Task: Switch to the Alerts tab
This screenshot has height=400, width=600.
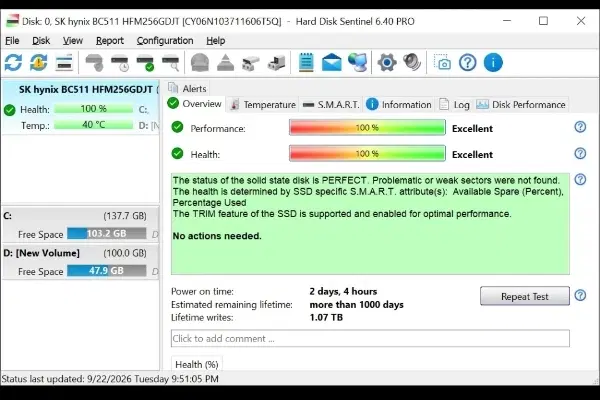Action: pyautogui.click(x=188, y=88)
